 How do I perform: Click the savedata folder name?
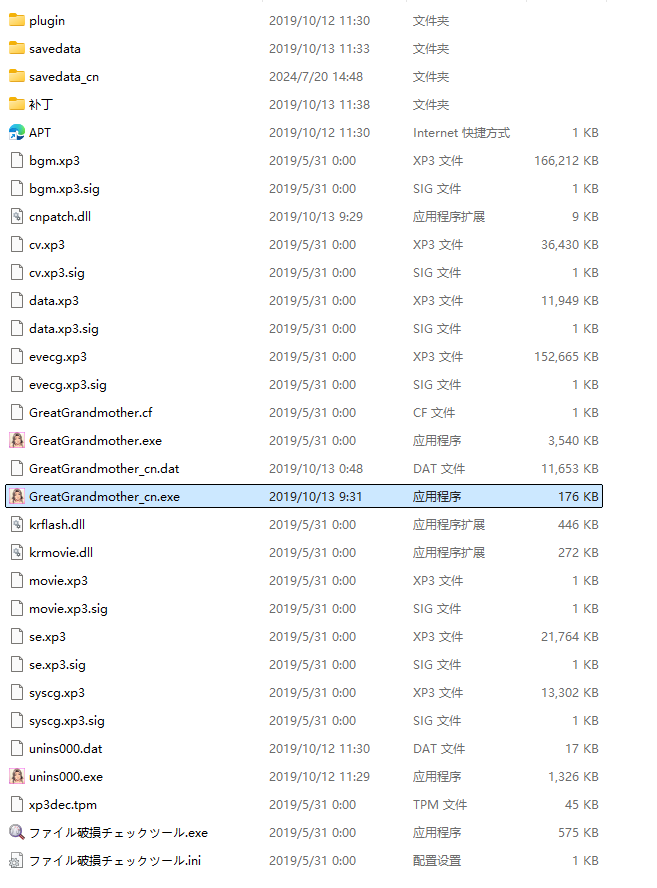click(55, 48)
